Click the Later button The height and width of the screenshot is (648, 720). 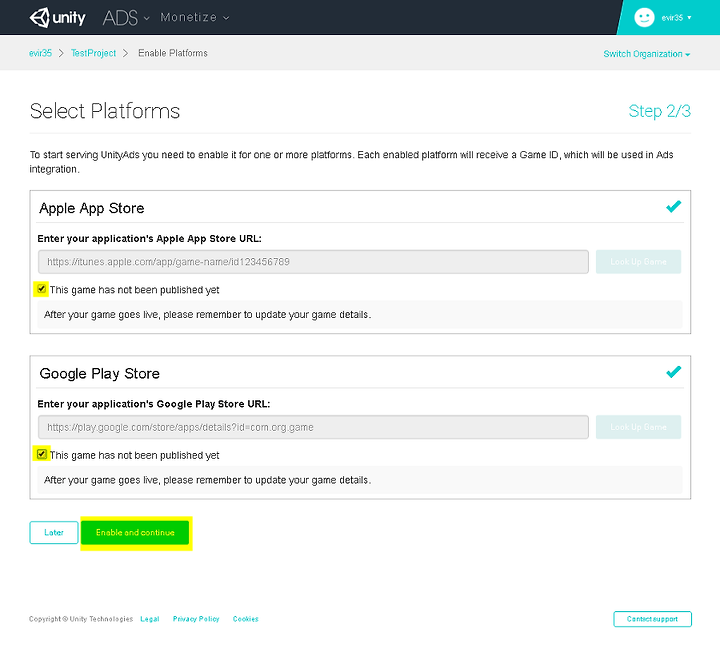(54, 533)
